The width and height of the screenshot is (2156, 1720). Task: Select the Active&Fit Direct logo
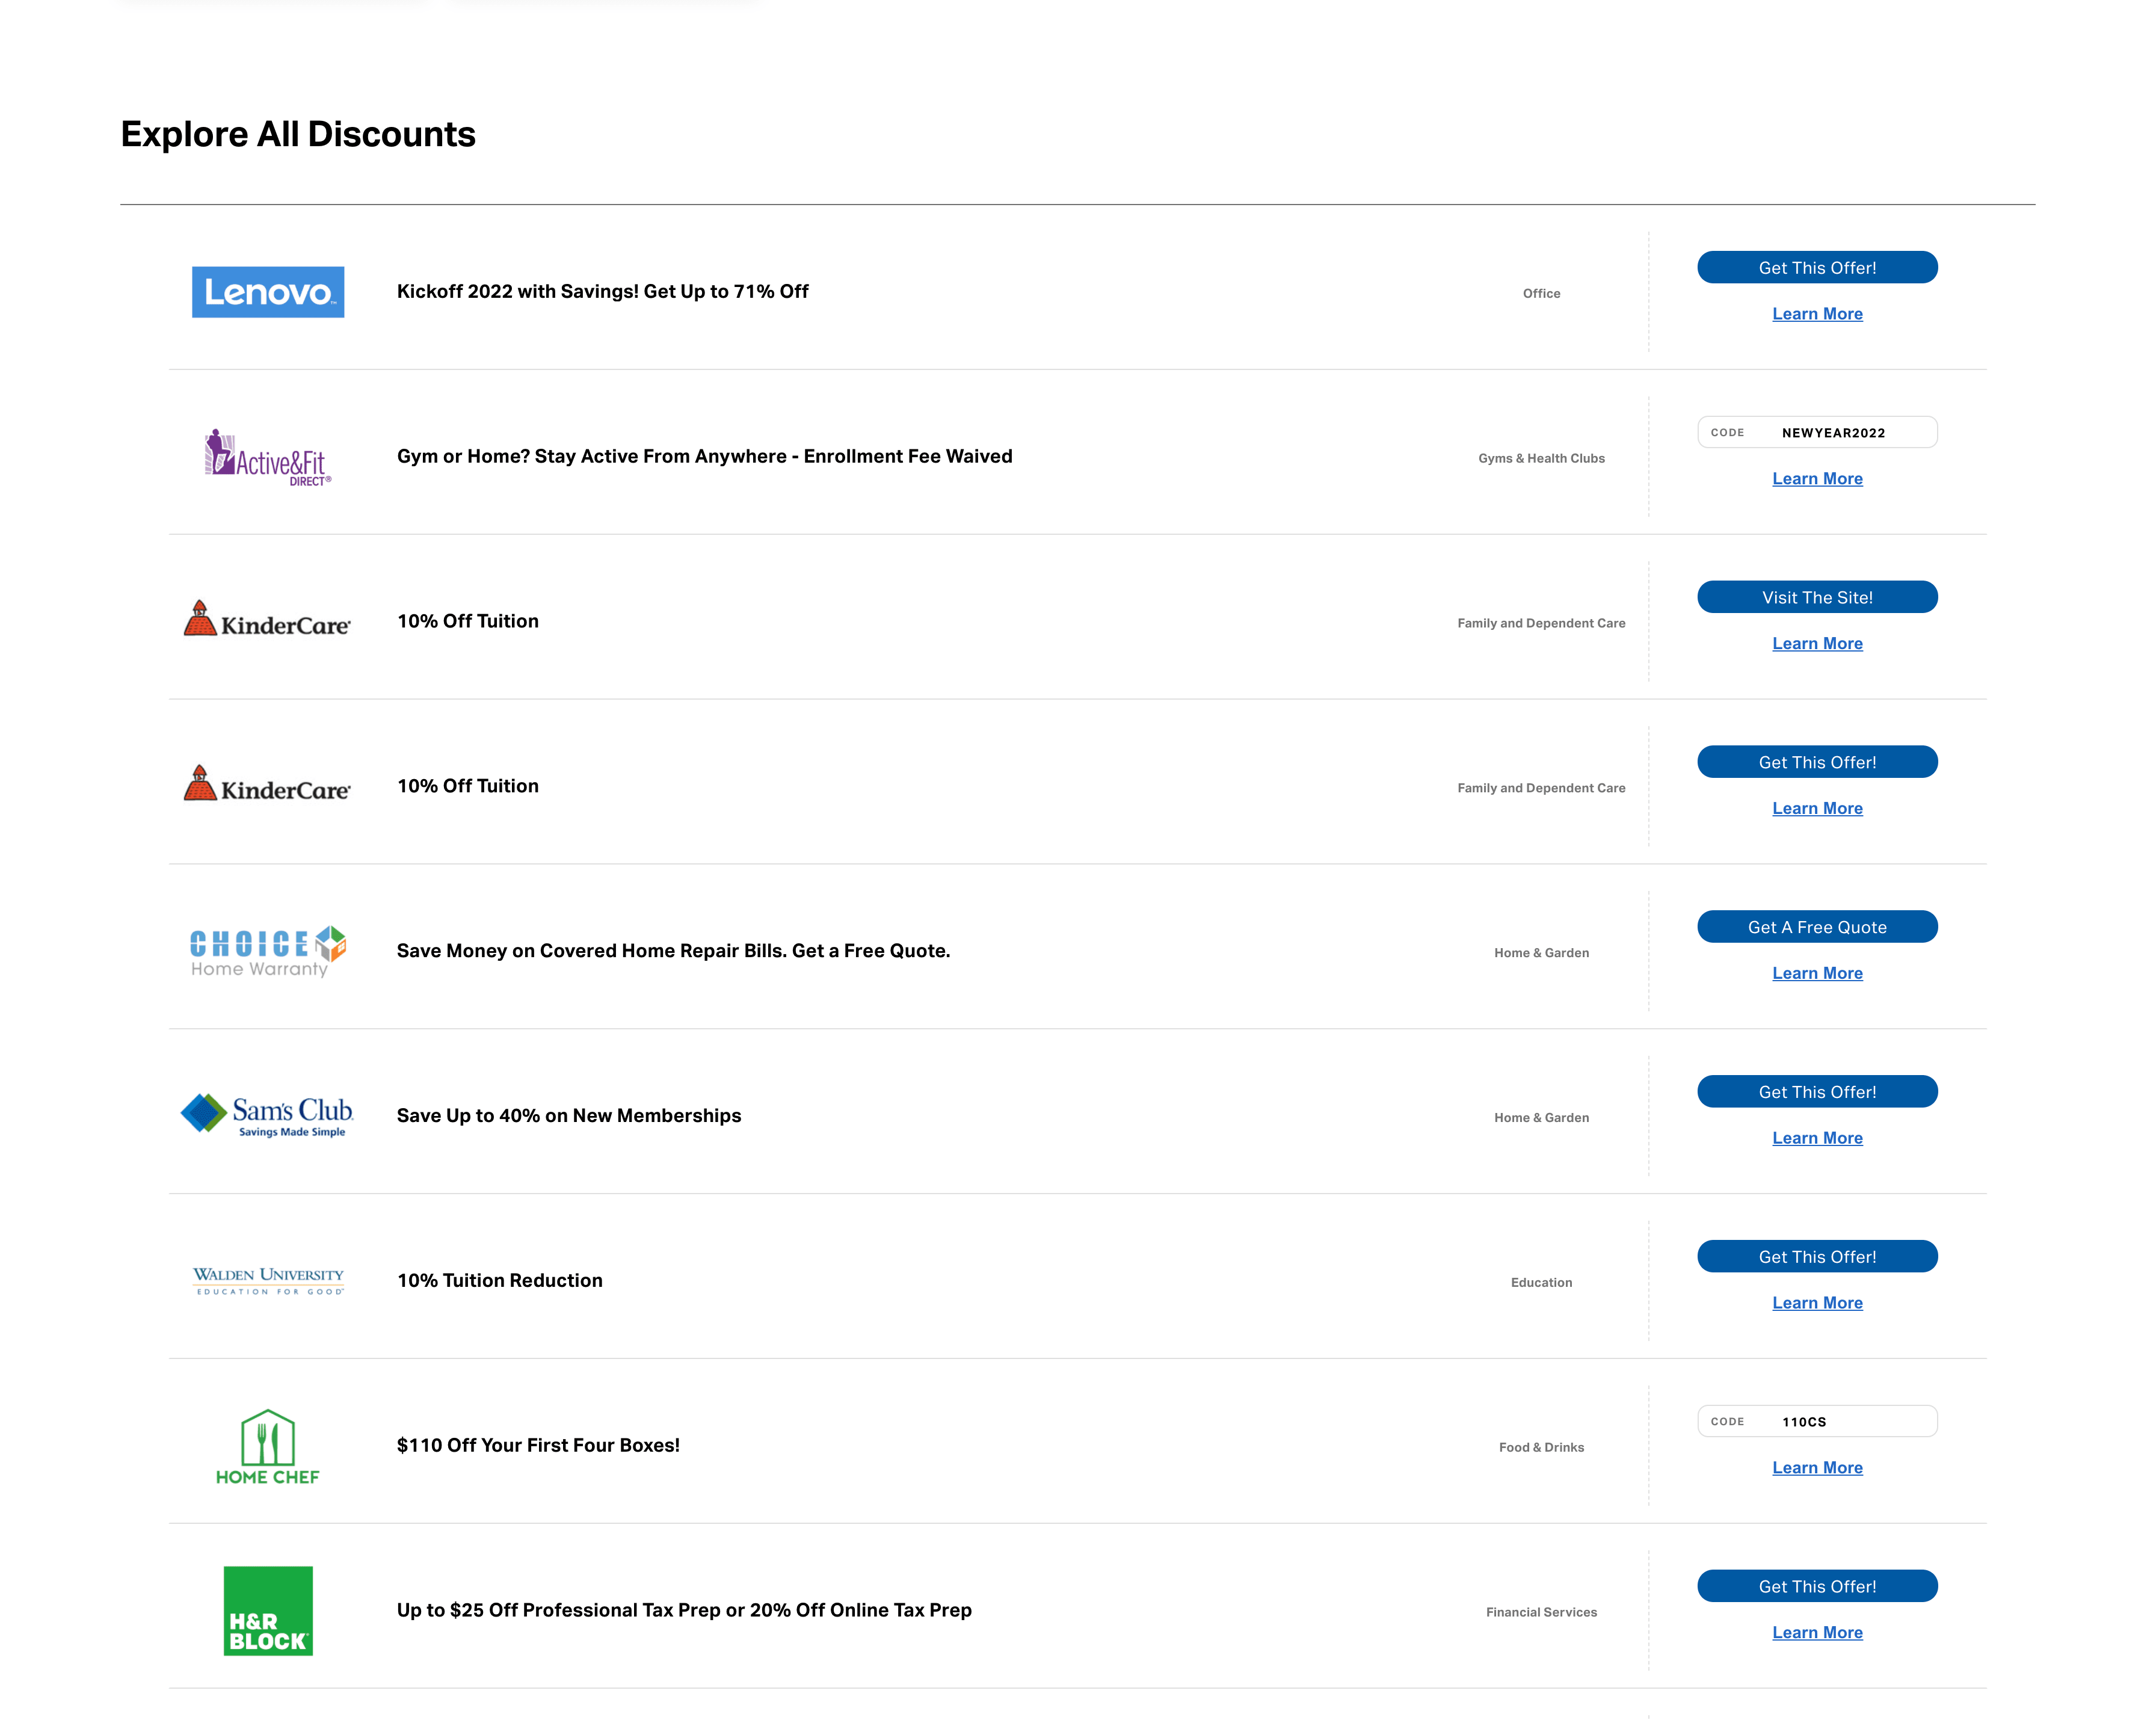tap(267, 458)
